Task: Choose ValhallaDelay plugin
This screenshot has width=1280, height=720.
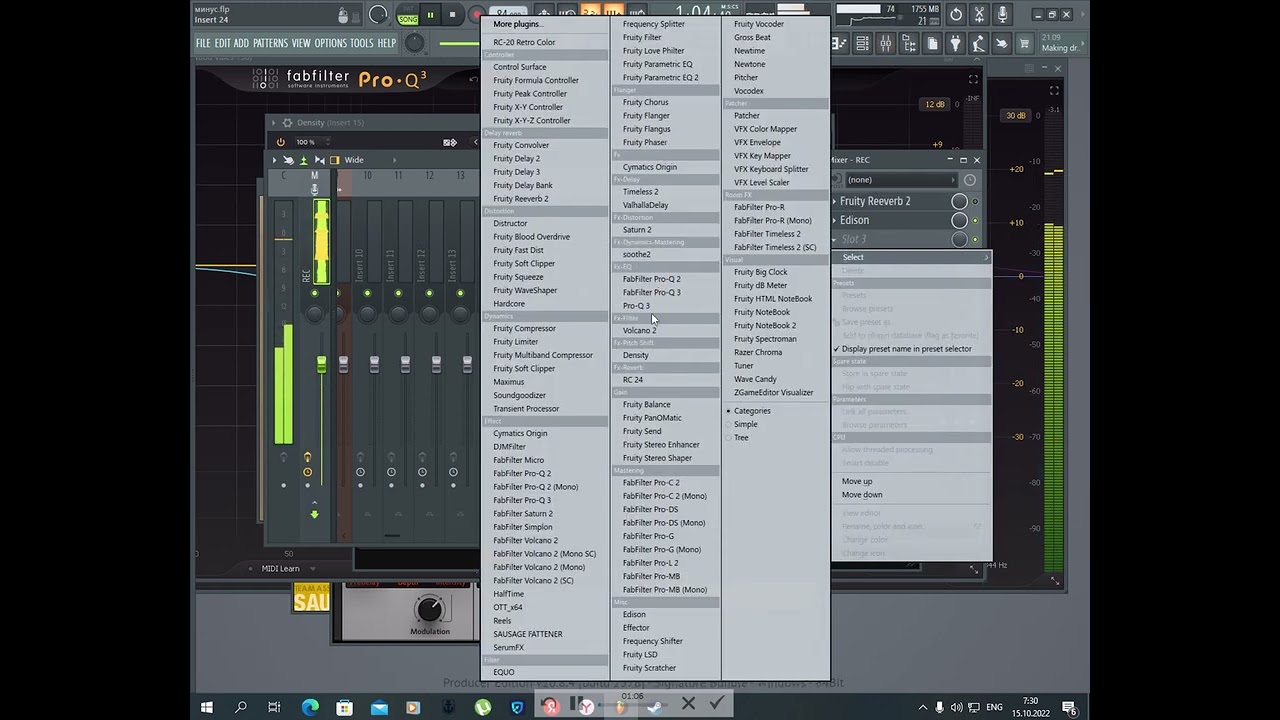Action: pos(645,205)
